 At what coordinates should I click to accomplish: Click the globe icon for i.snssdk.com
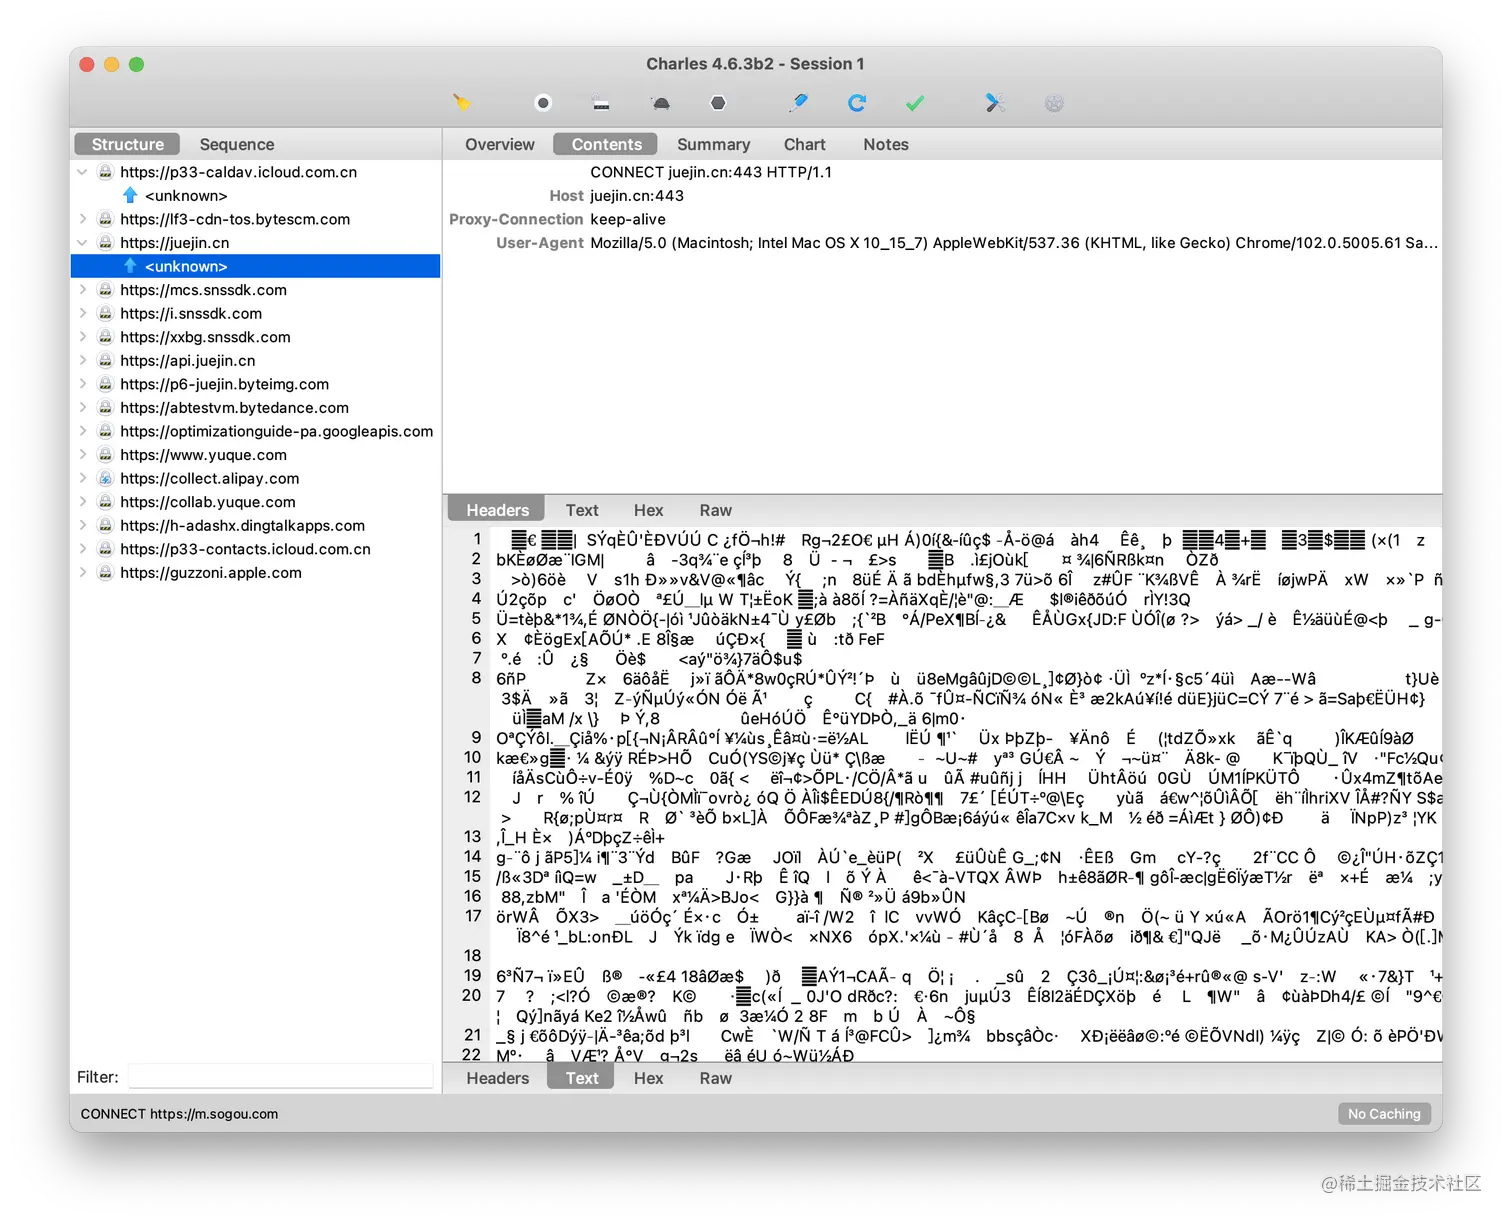click(x=105, y=313)
